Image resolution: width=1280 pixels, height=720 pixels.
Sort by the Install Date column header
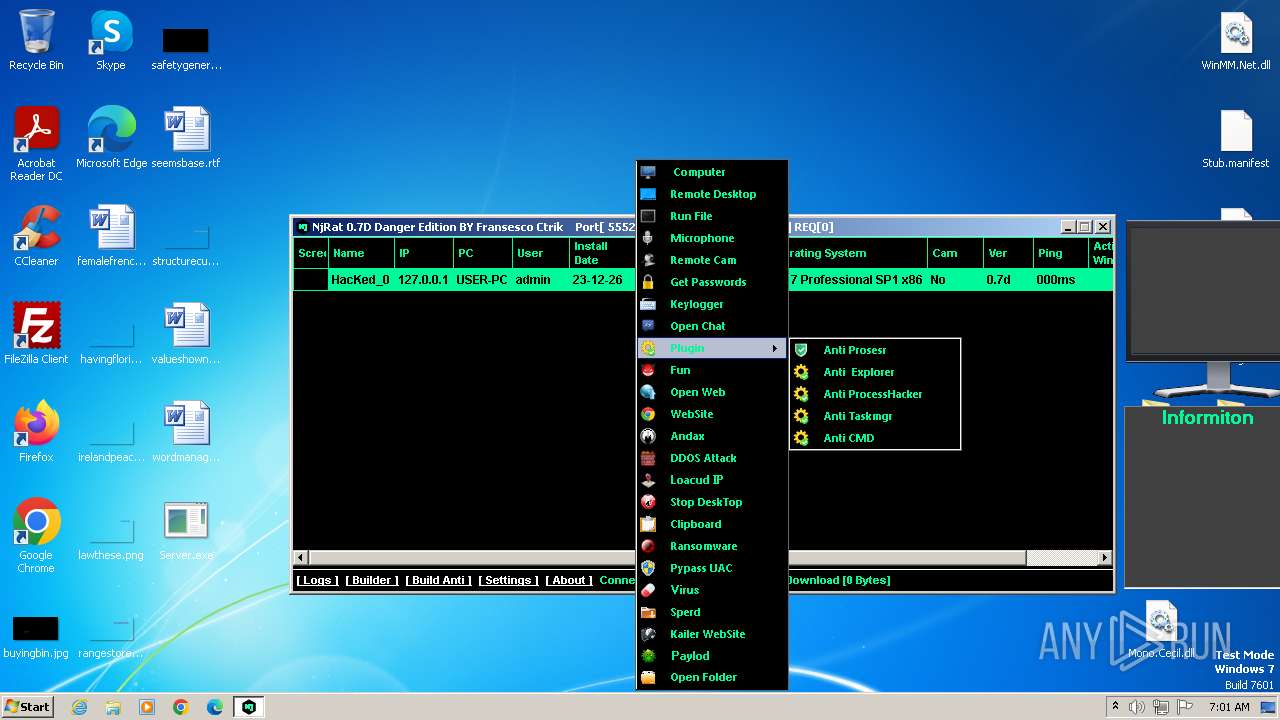602,253
